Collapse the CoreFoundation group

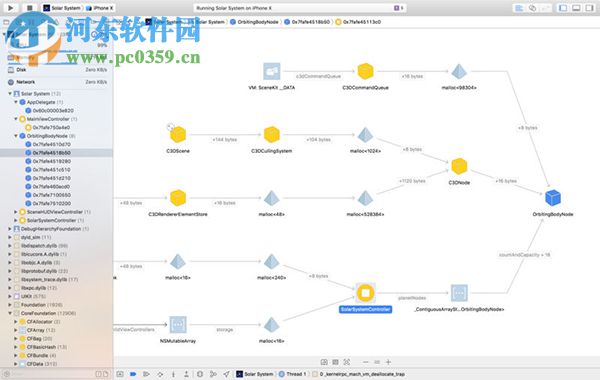(10, 313)
